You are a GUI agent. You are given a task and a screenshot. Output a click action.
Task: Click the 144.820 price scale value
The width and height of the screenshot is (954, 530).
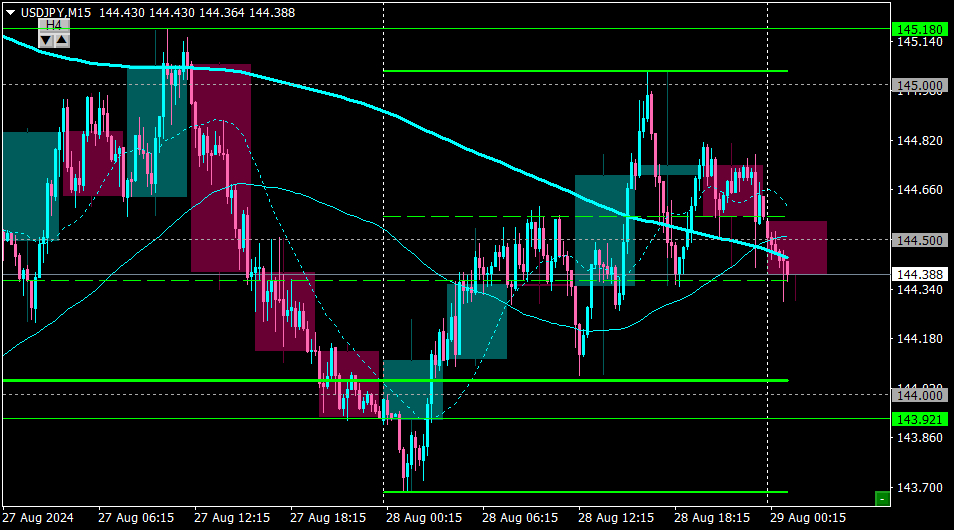point(919,141)
